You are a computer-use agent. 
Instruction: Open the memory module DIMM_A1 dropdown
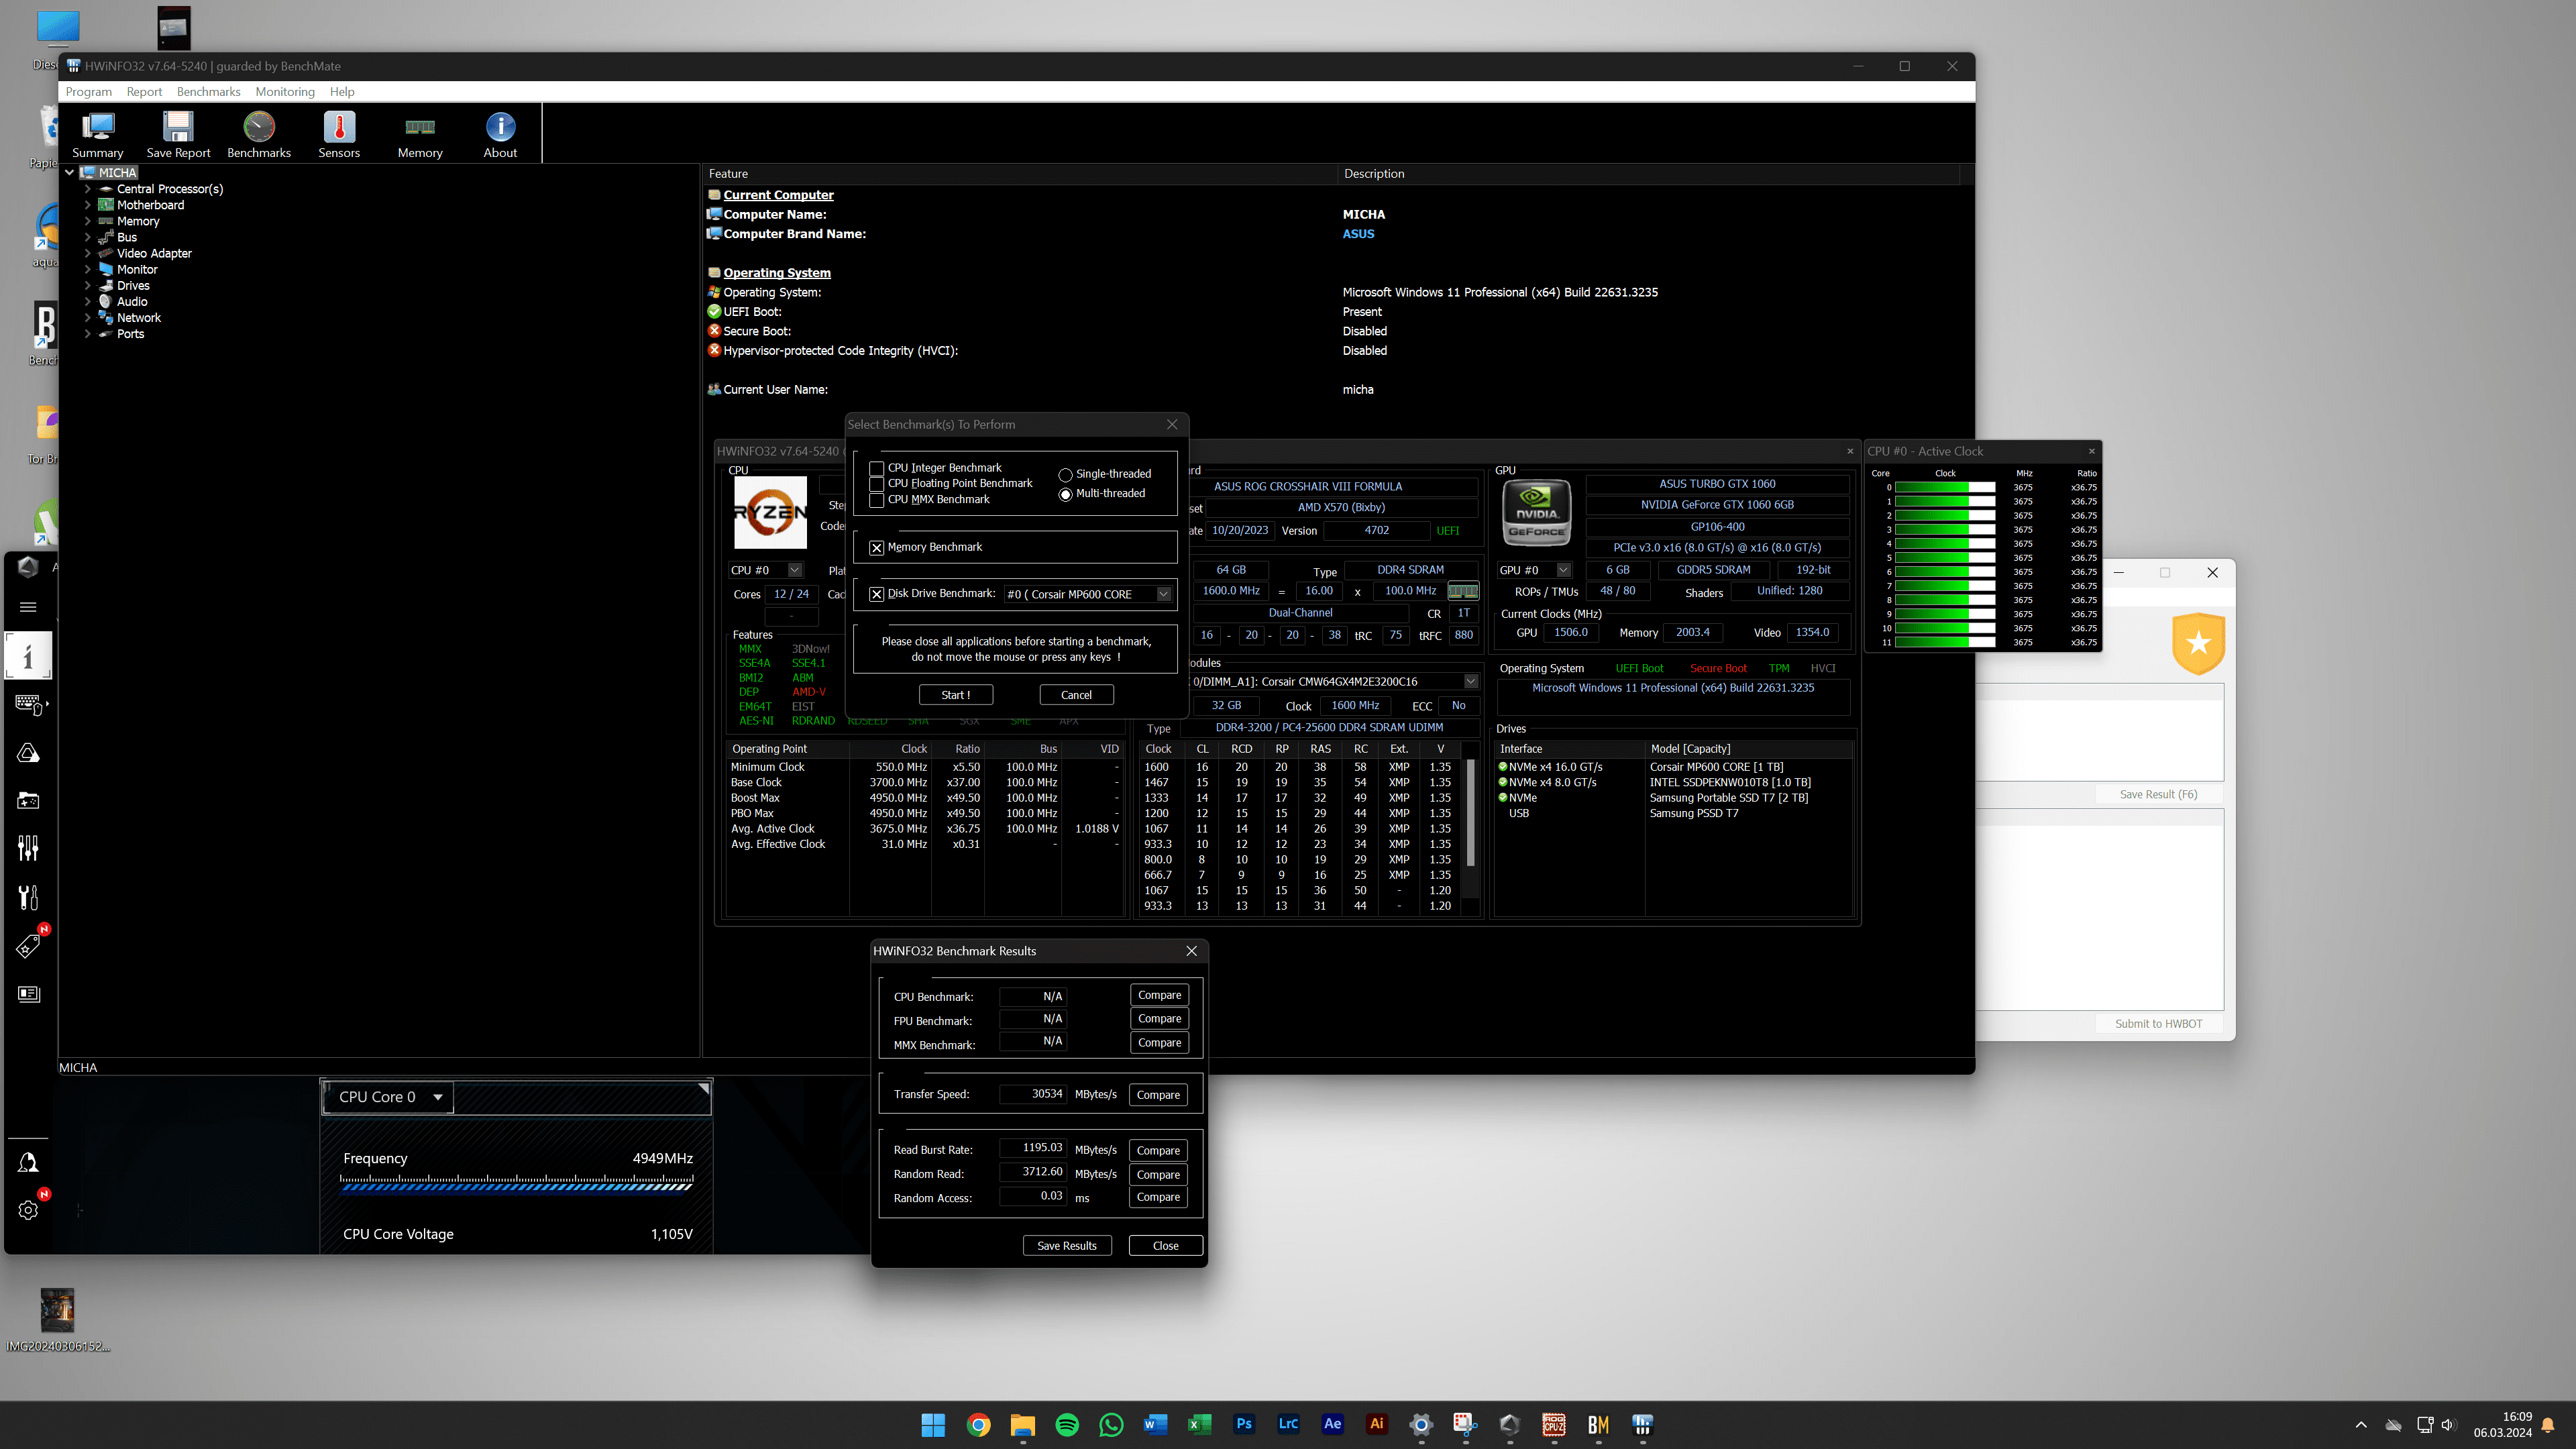coord(1471,682)
